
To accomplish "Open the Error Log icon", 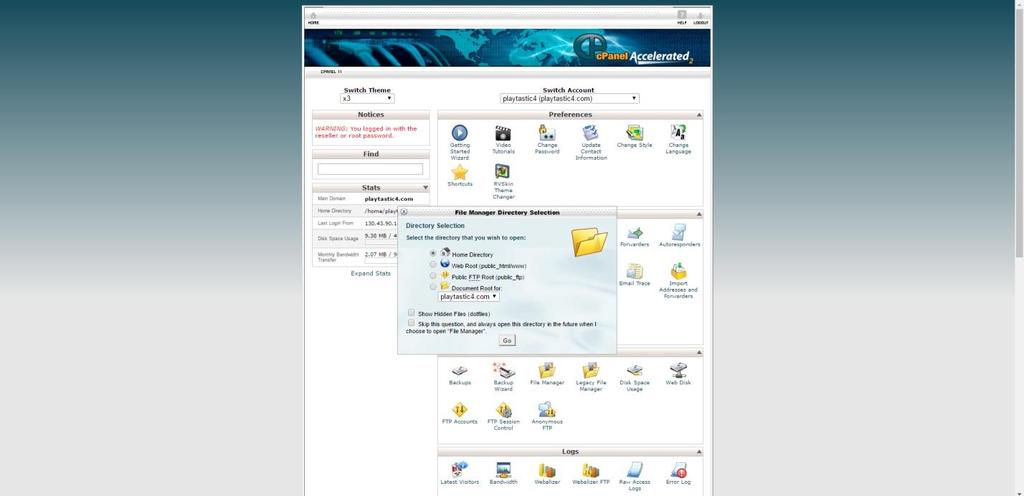I will (678, 470).
